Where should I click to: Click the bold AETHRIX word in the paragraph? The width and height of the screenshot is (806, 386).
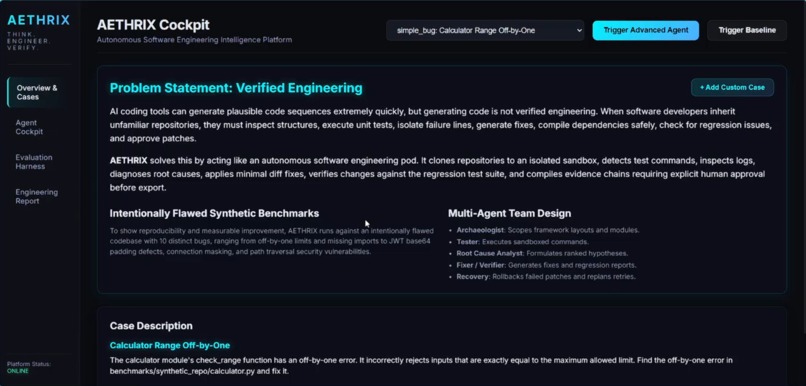click(129, 160)
